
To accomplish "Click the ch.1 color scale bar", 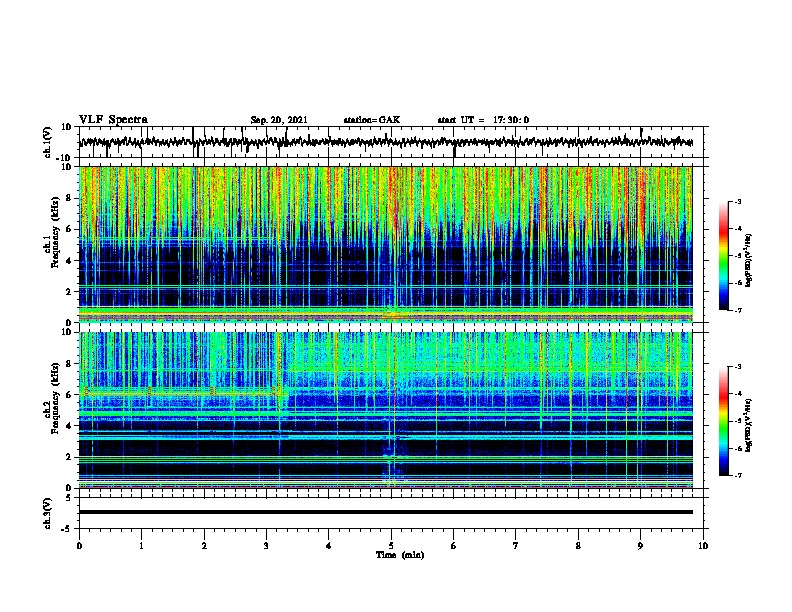I will [724, 256].
